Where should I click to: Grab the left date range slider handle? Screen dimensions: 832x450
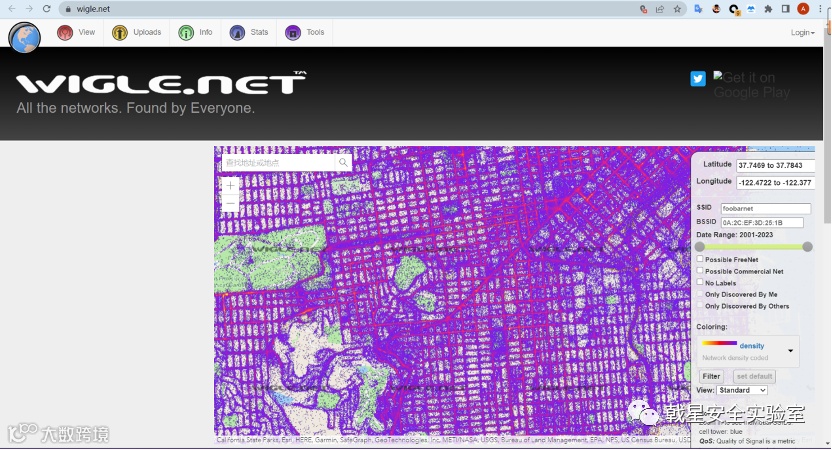(700, 247)
